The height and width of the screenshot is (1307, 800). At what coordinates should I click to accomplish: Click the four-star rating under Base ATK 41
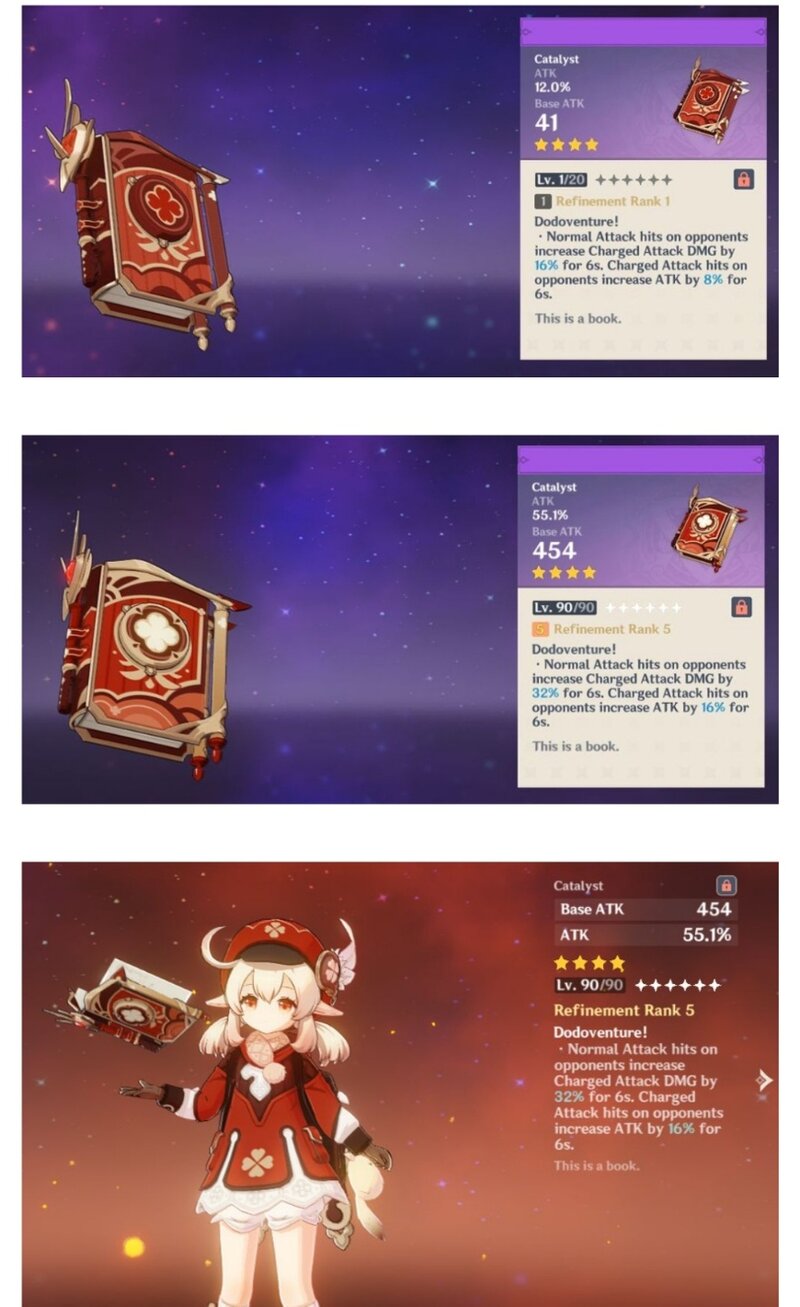[x=566, y=145]
